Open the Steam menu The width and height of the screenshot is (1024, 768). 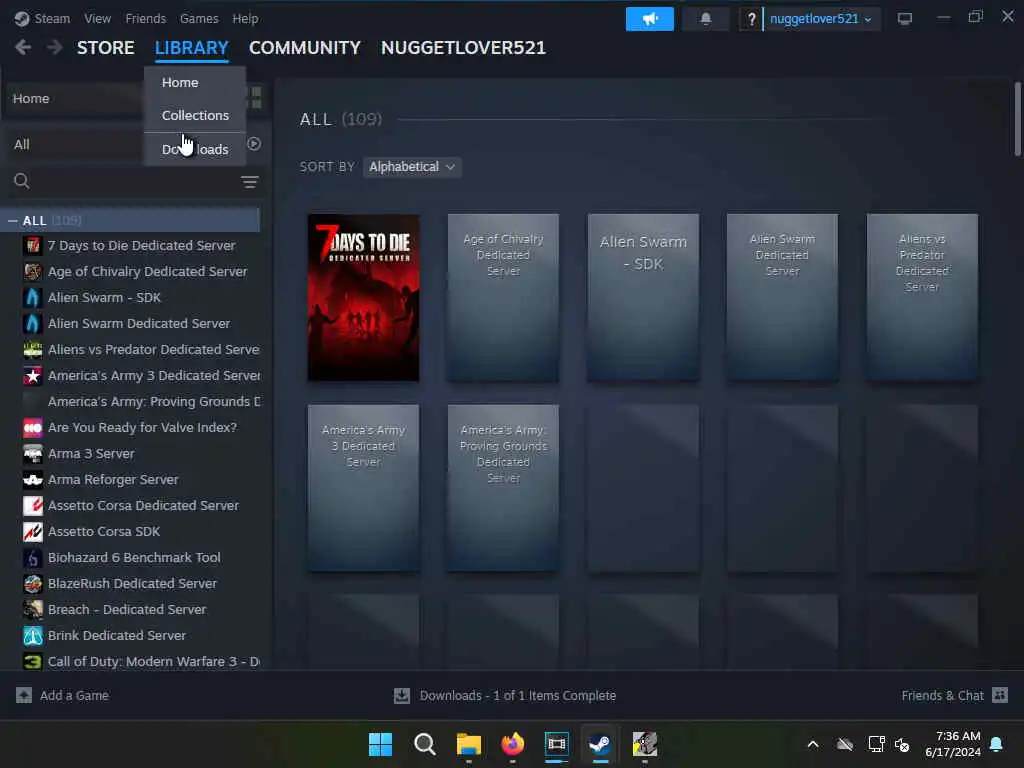click(x=52, y=19)
